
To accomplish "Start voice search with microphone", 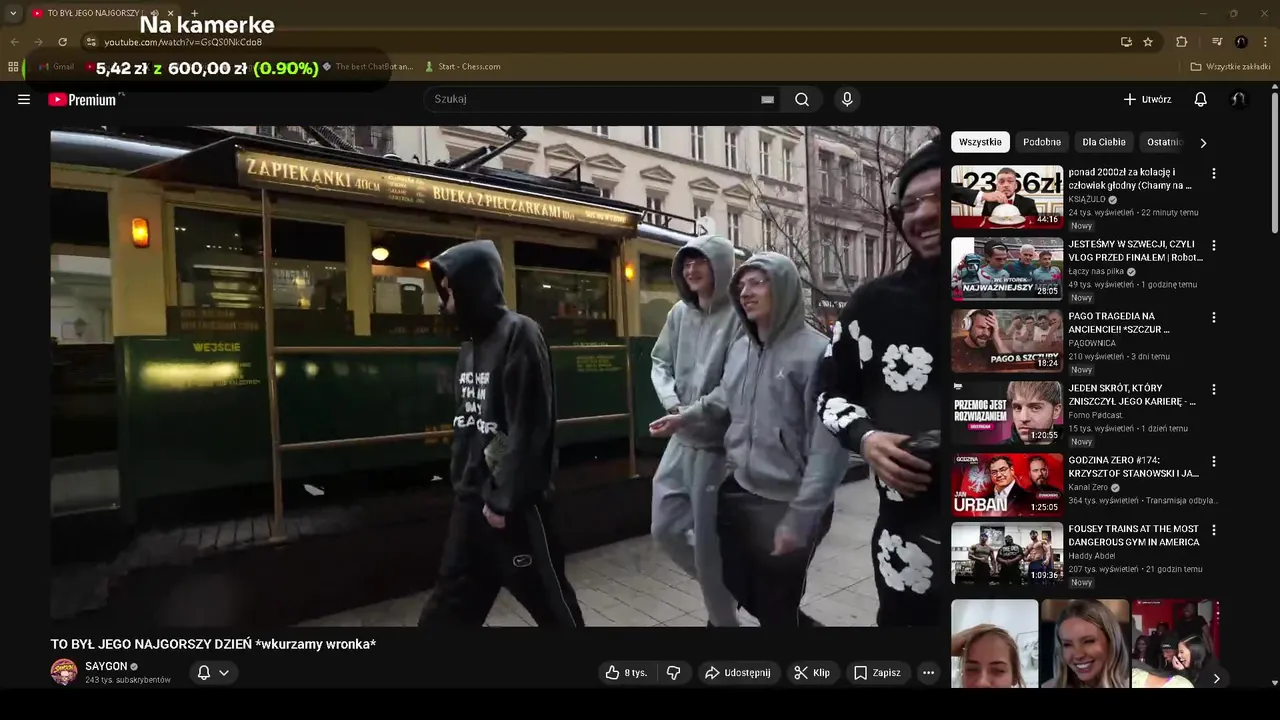I will pos(847,99).
